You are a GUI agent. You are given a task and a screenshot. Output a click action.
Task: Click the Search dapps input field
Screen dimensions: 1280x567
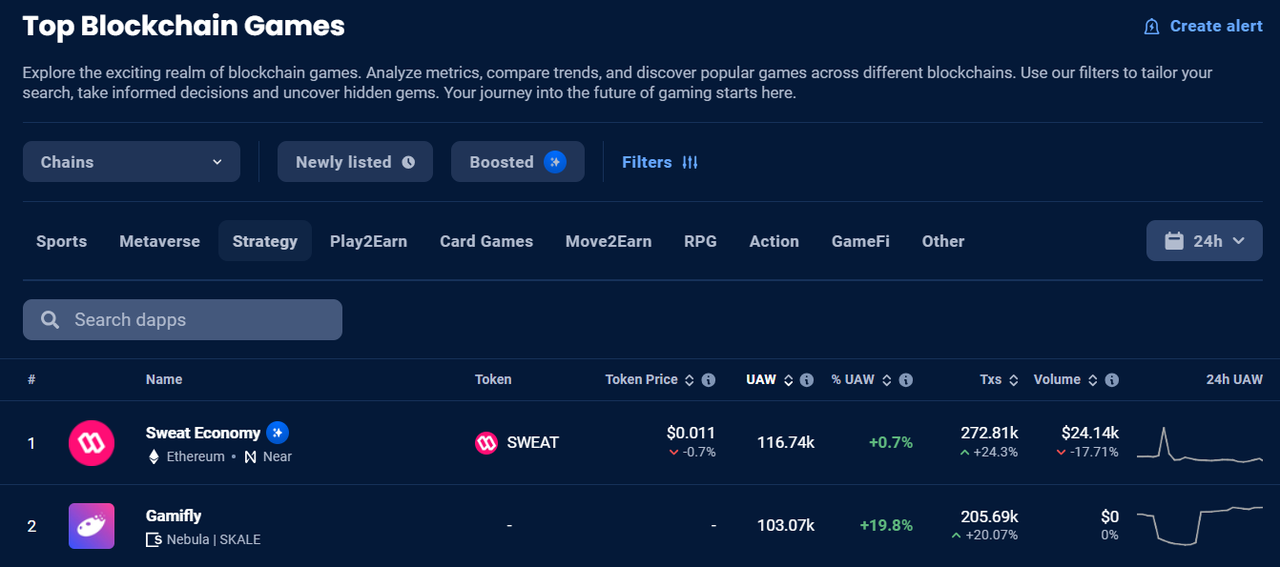183,320
